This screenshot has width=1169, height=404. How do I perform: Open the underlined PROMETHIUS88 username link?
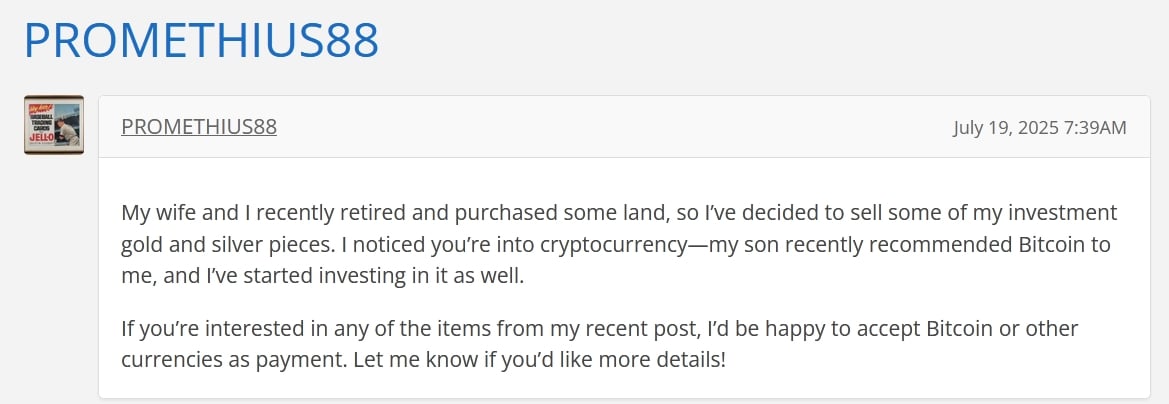coord(199,127)
